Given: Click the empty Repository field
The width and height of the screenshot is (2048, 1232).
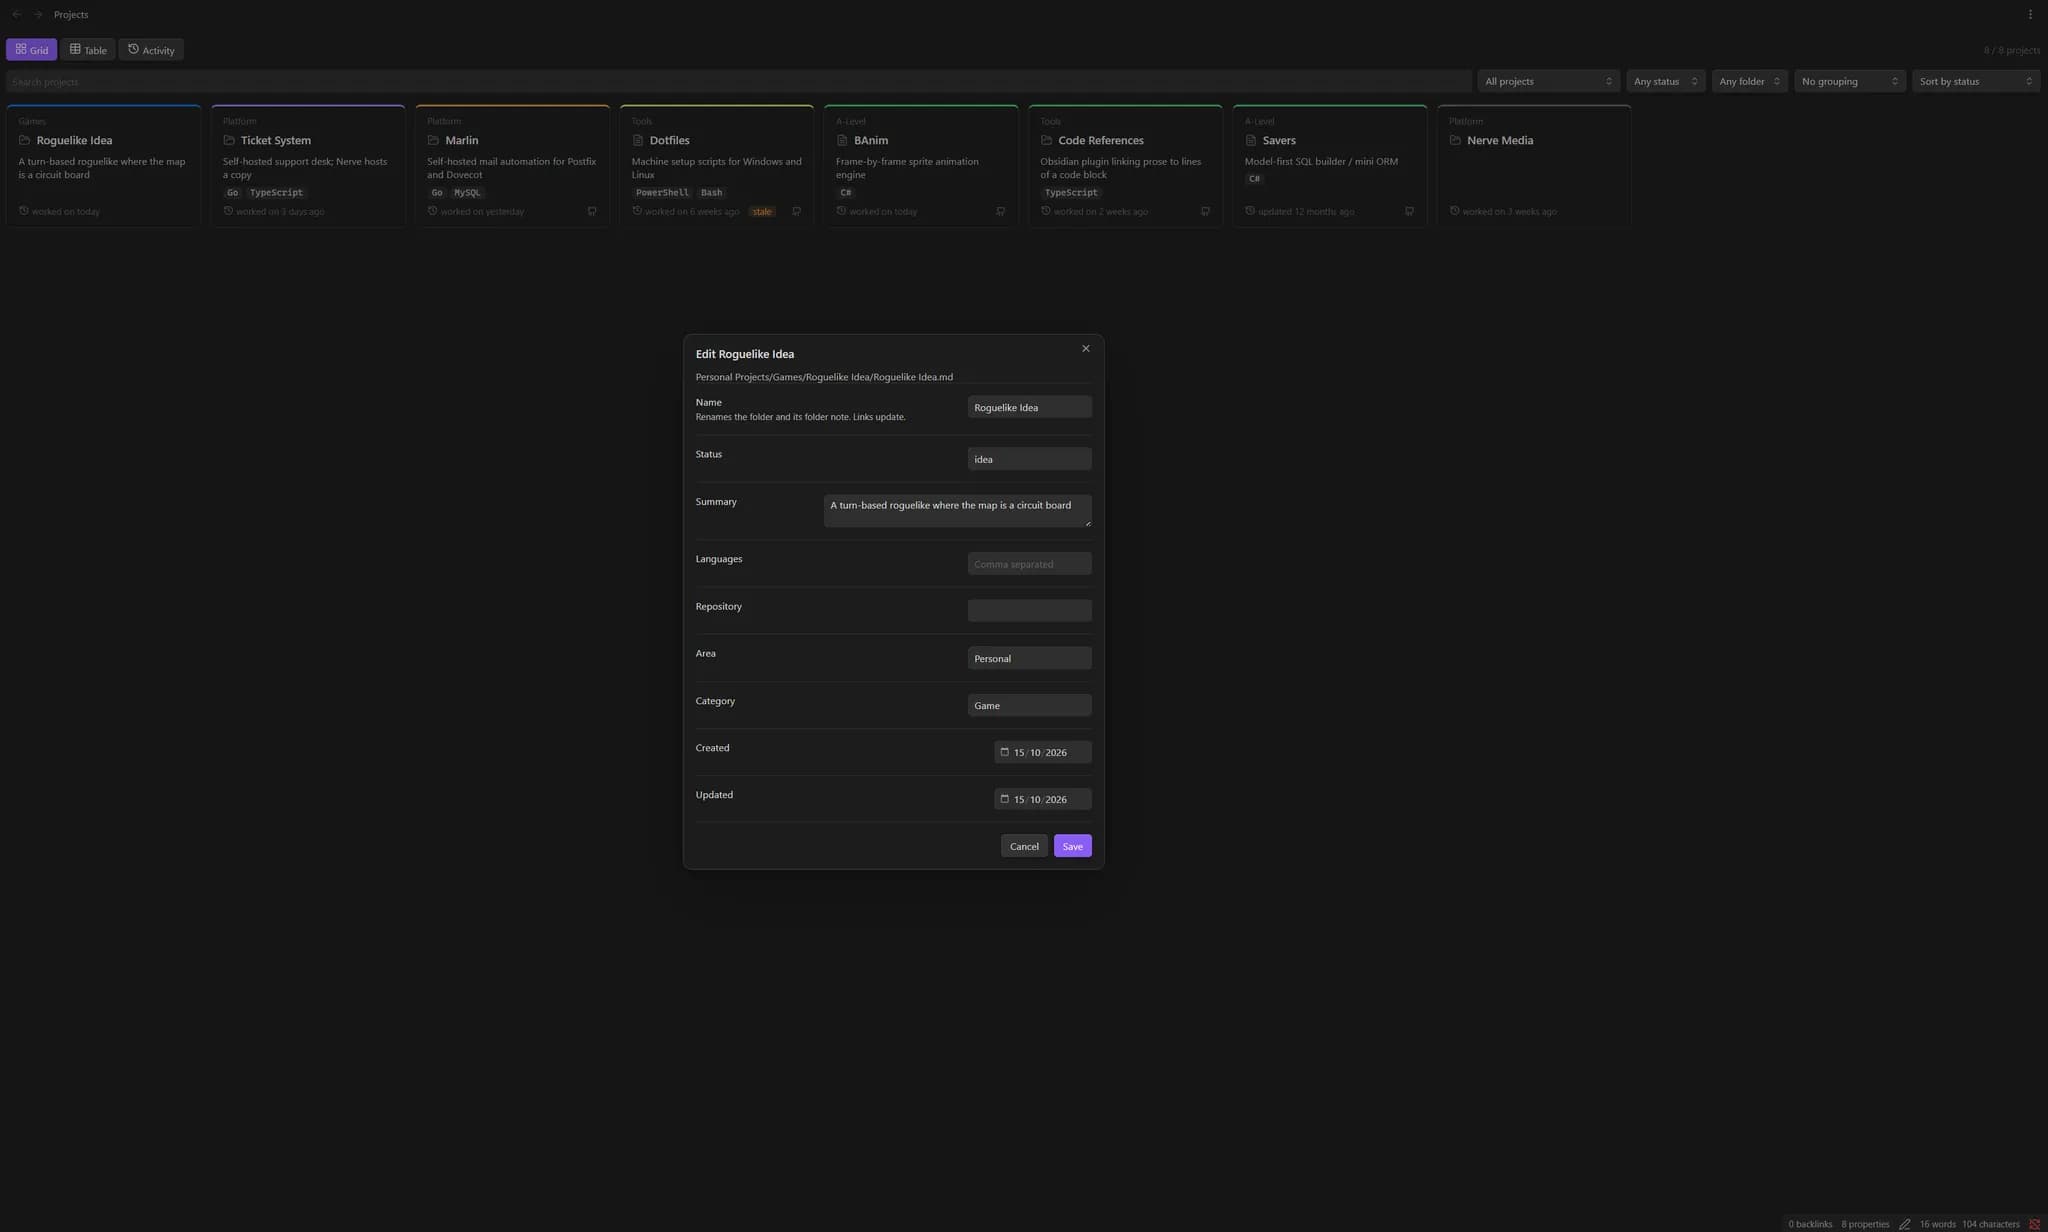Looking at the screenshot, I should pos(1029,611).
